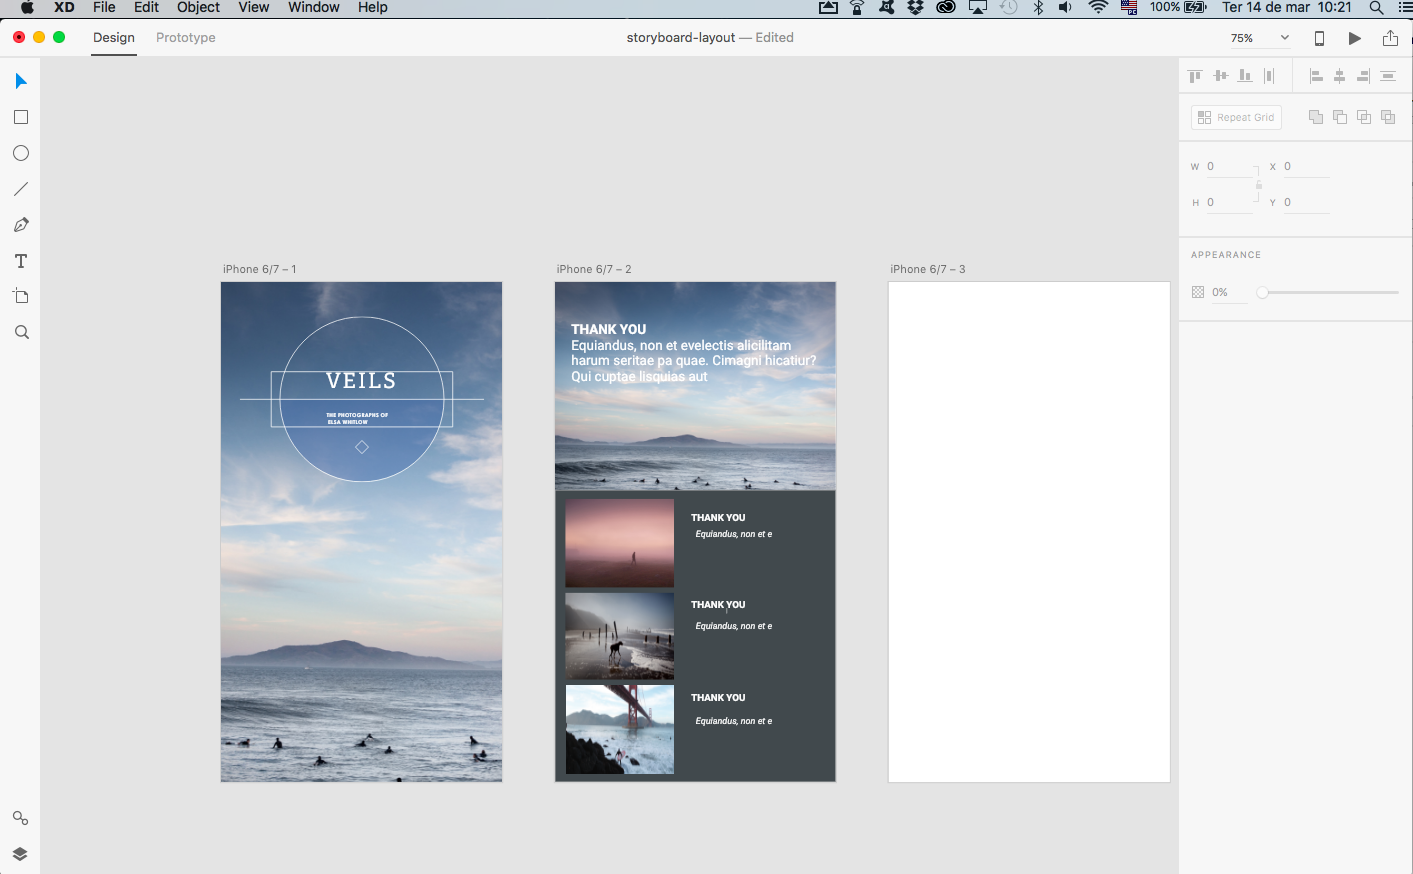Open the Edit menu
The image size is (1413, 874).
click(146, 8)
